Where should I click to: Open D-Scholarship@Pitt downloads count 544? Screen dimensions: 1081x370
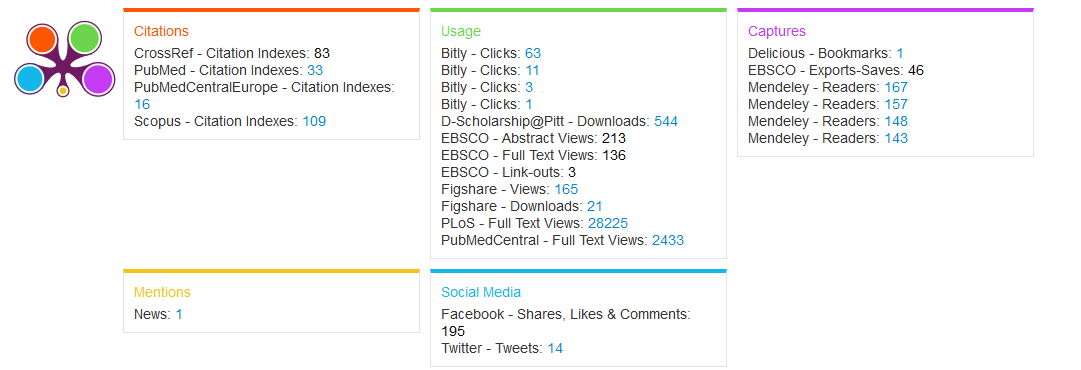coord(666,121)
